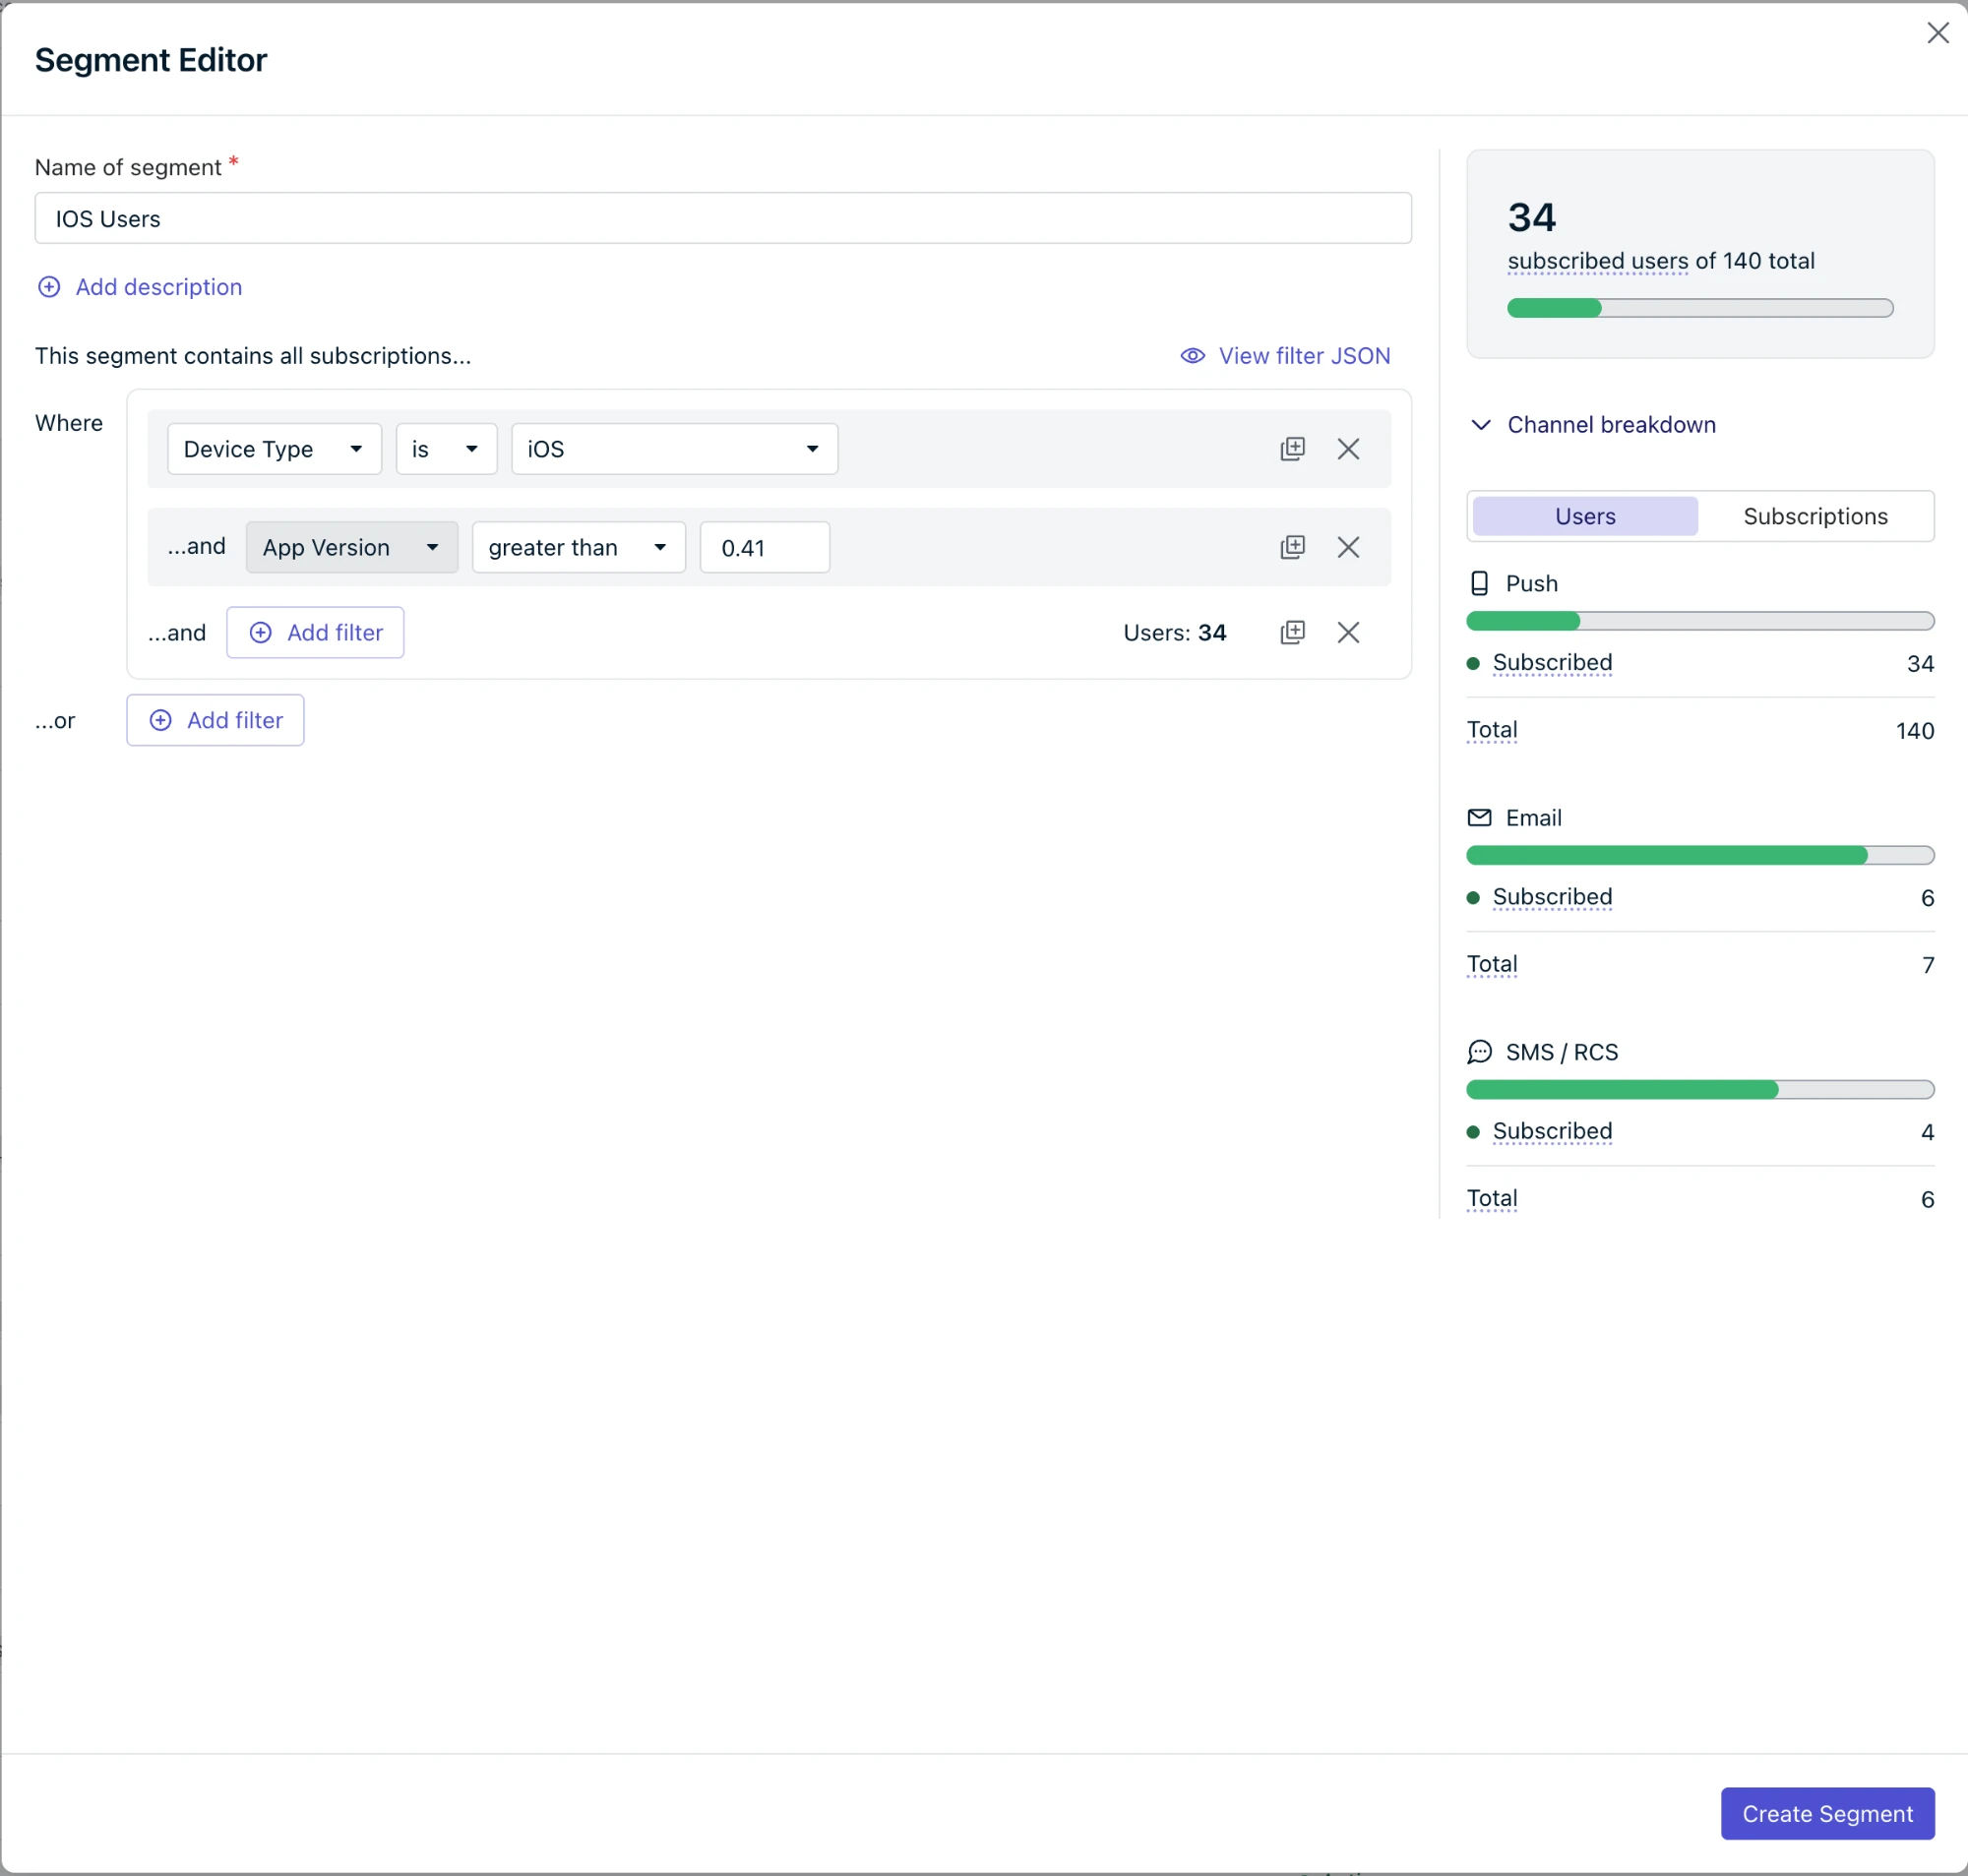The height and width of the screenshot is (1876, 1968).
Task: Open the iOS value dropdown
Action: [674, 449]
